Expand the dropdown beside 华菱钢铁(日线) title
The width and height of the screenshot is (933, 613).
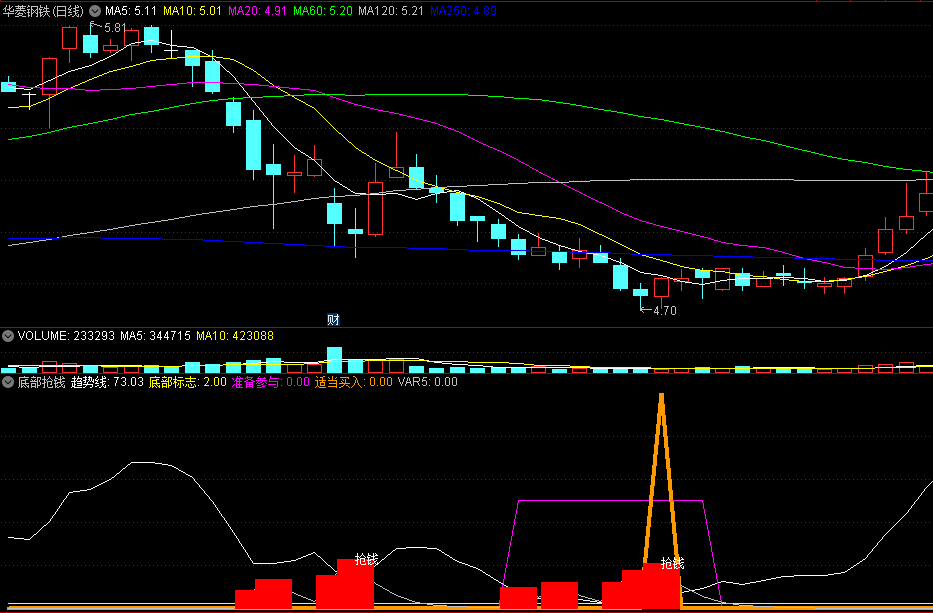point(95,11)
